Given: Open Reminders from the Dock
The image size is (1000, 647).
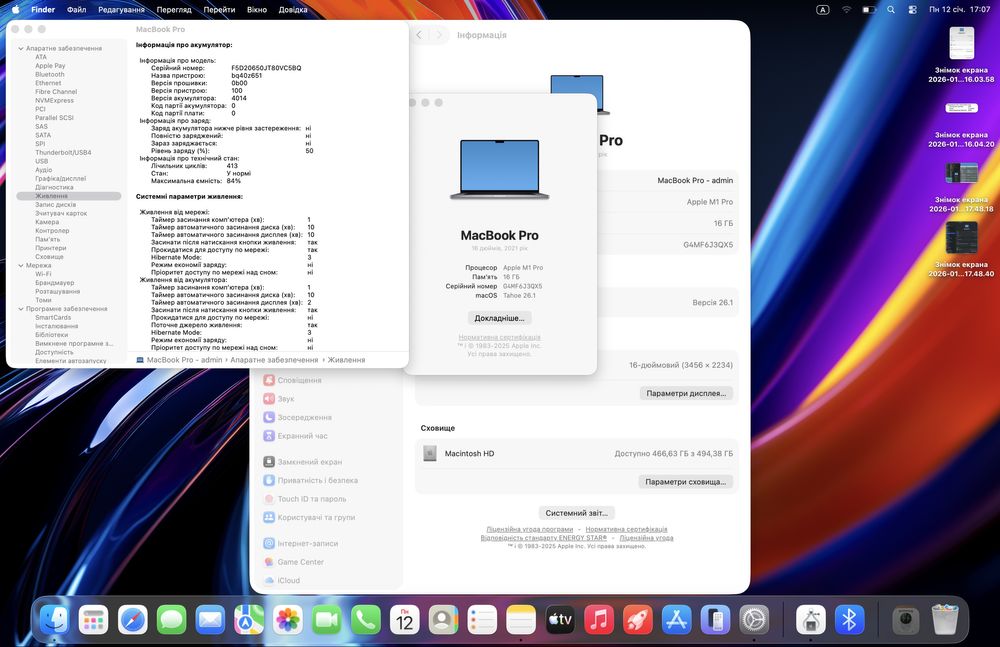Looking at the screenshot, I should pyautogui.click(x=482, y=619).
